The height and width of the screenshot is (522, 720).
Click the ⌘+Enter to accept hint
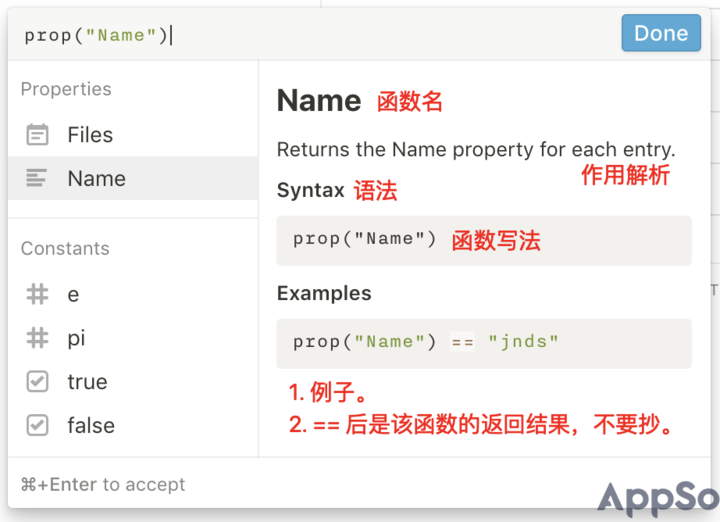[103, 484]
